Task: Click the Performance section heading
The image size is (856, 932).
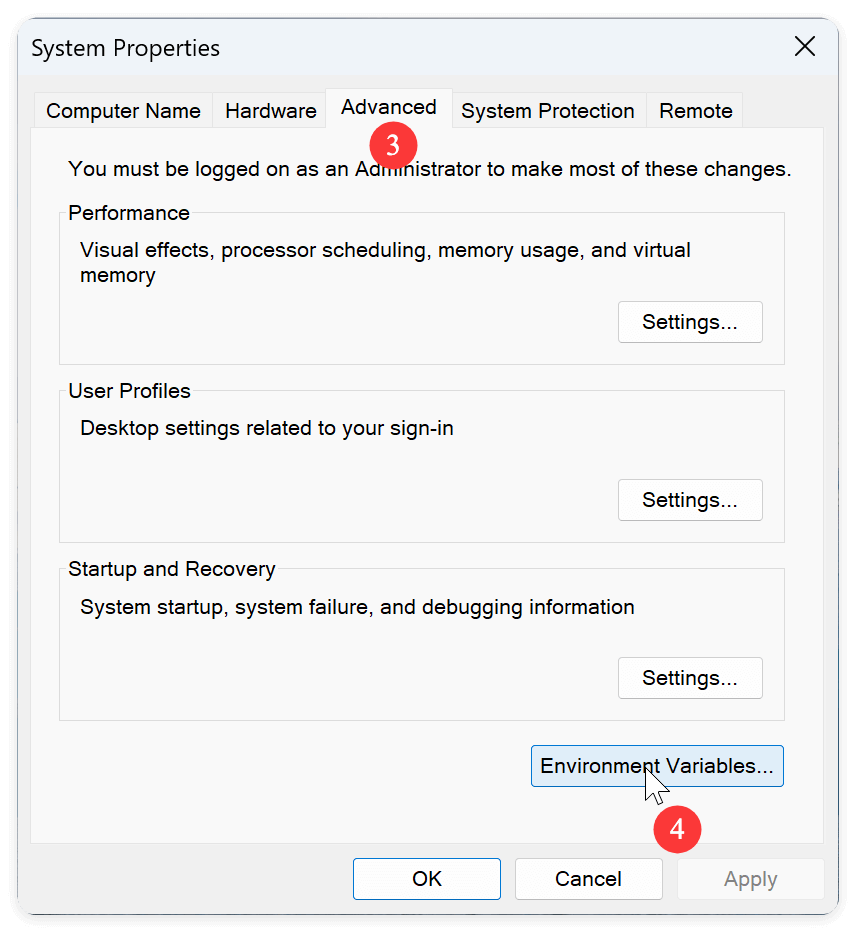Action: pos(128,213)
